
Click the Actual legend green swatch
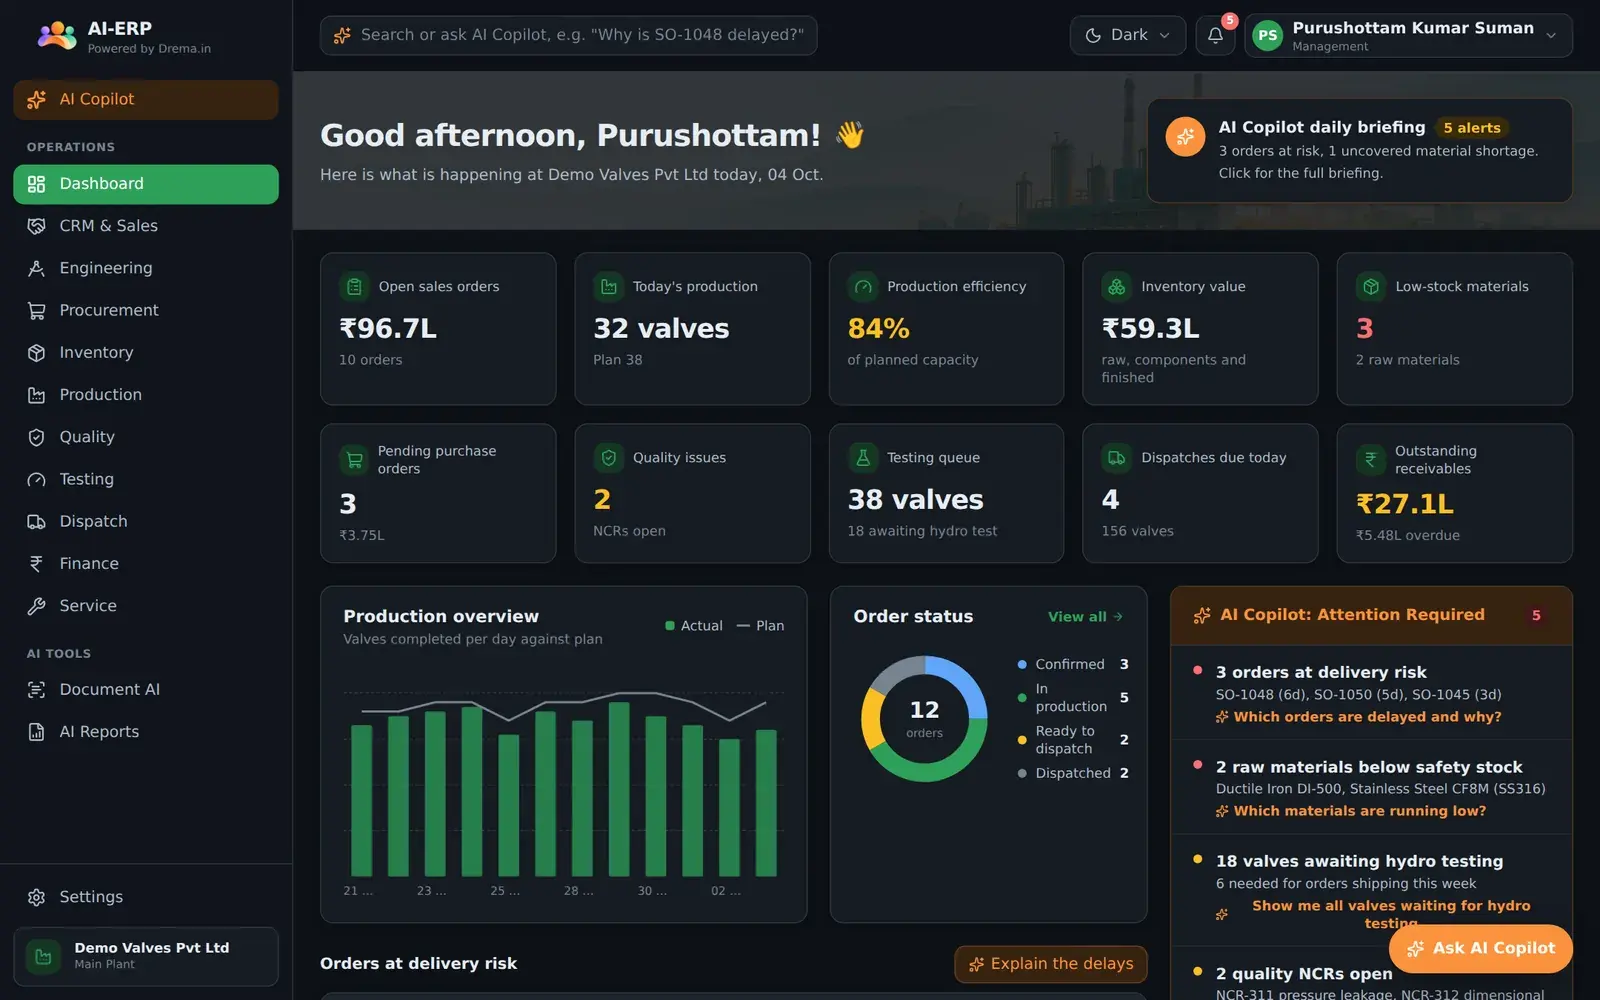click(670, 626)
